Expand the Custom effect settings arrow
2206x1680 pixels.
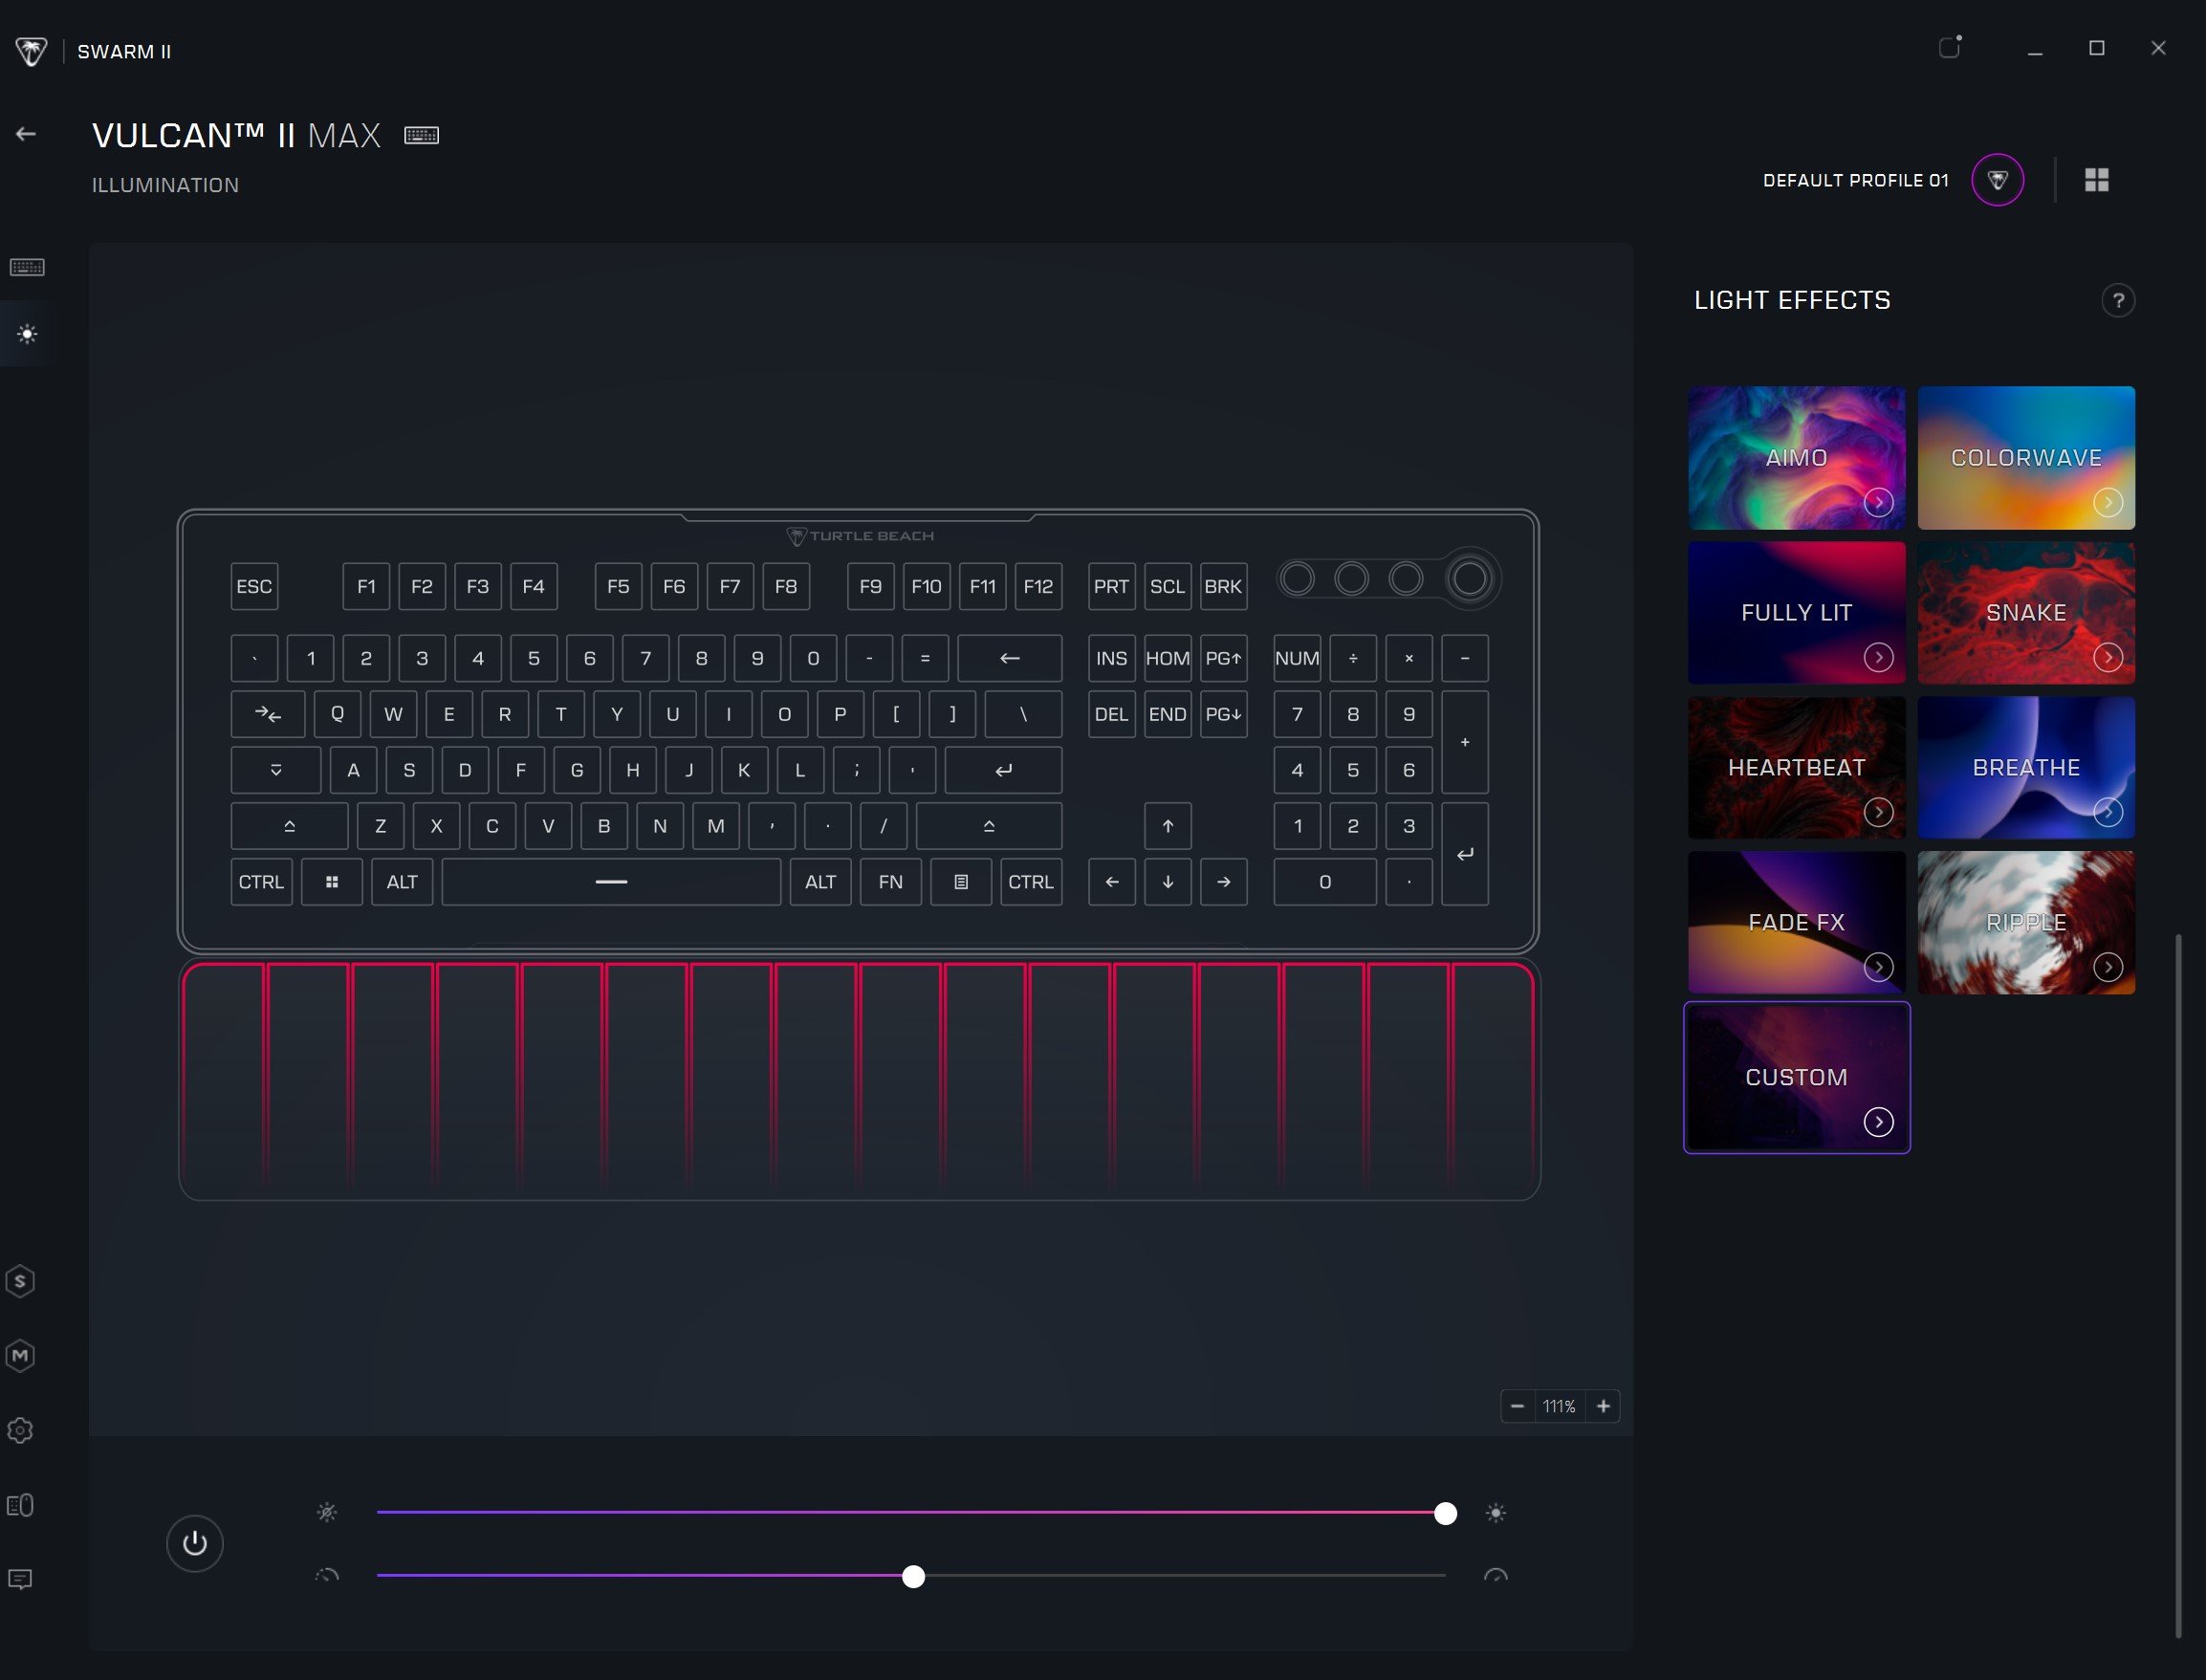point(1878,1122)
